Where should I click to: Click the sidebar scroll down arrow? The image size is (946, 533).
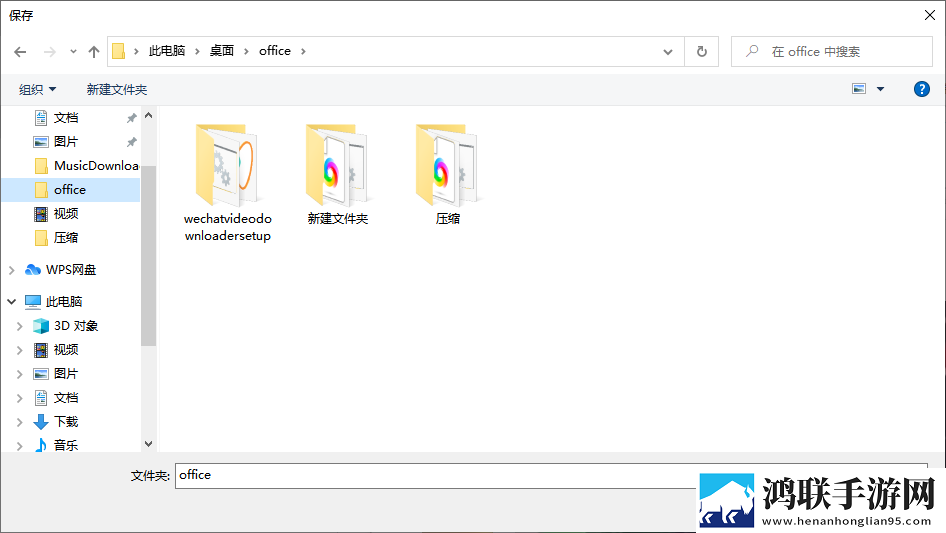[148, 444]
